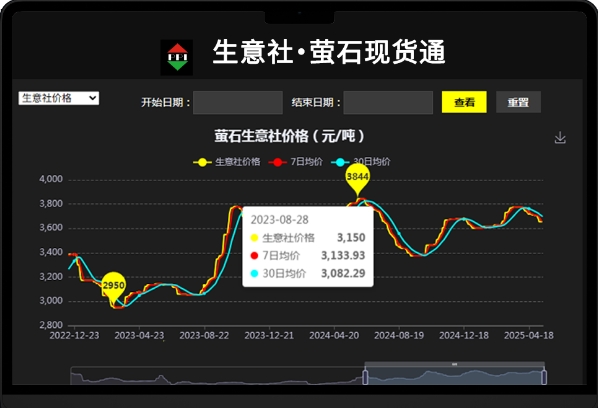Click the 2023-08-22 axis date label
Screen dimensions: 598x408
[x=204, y=336]
